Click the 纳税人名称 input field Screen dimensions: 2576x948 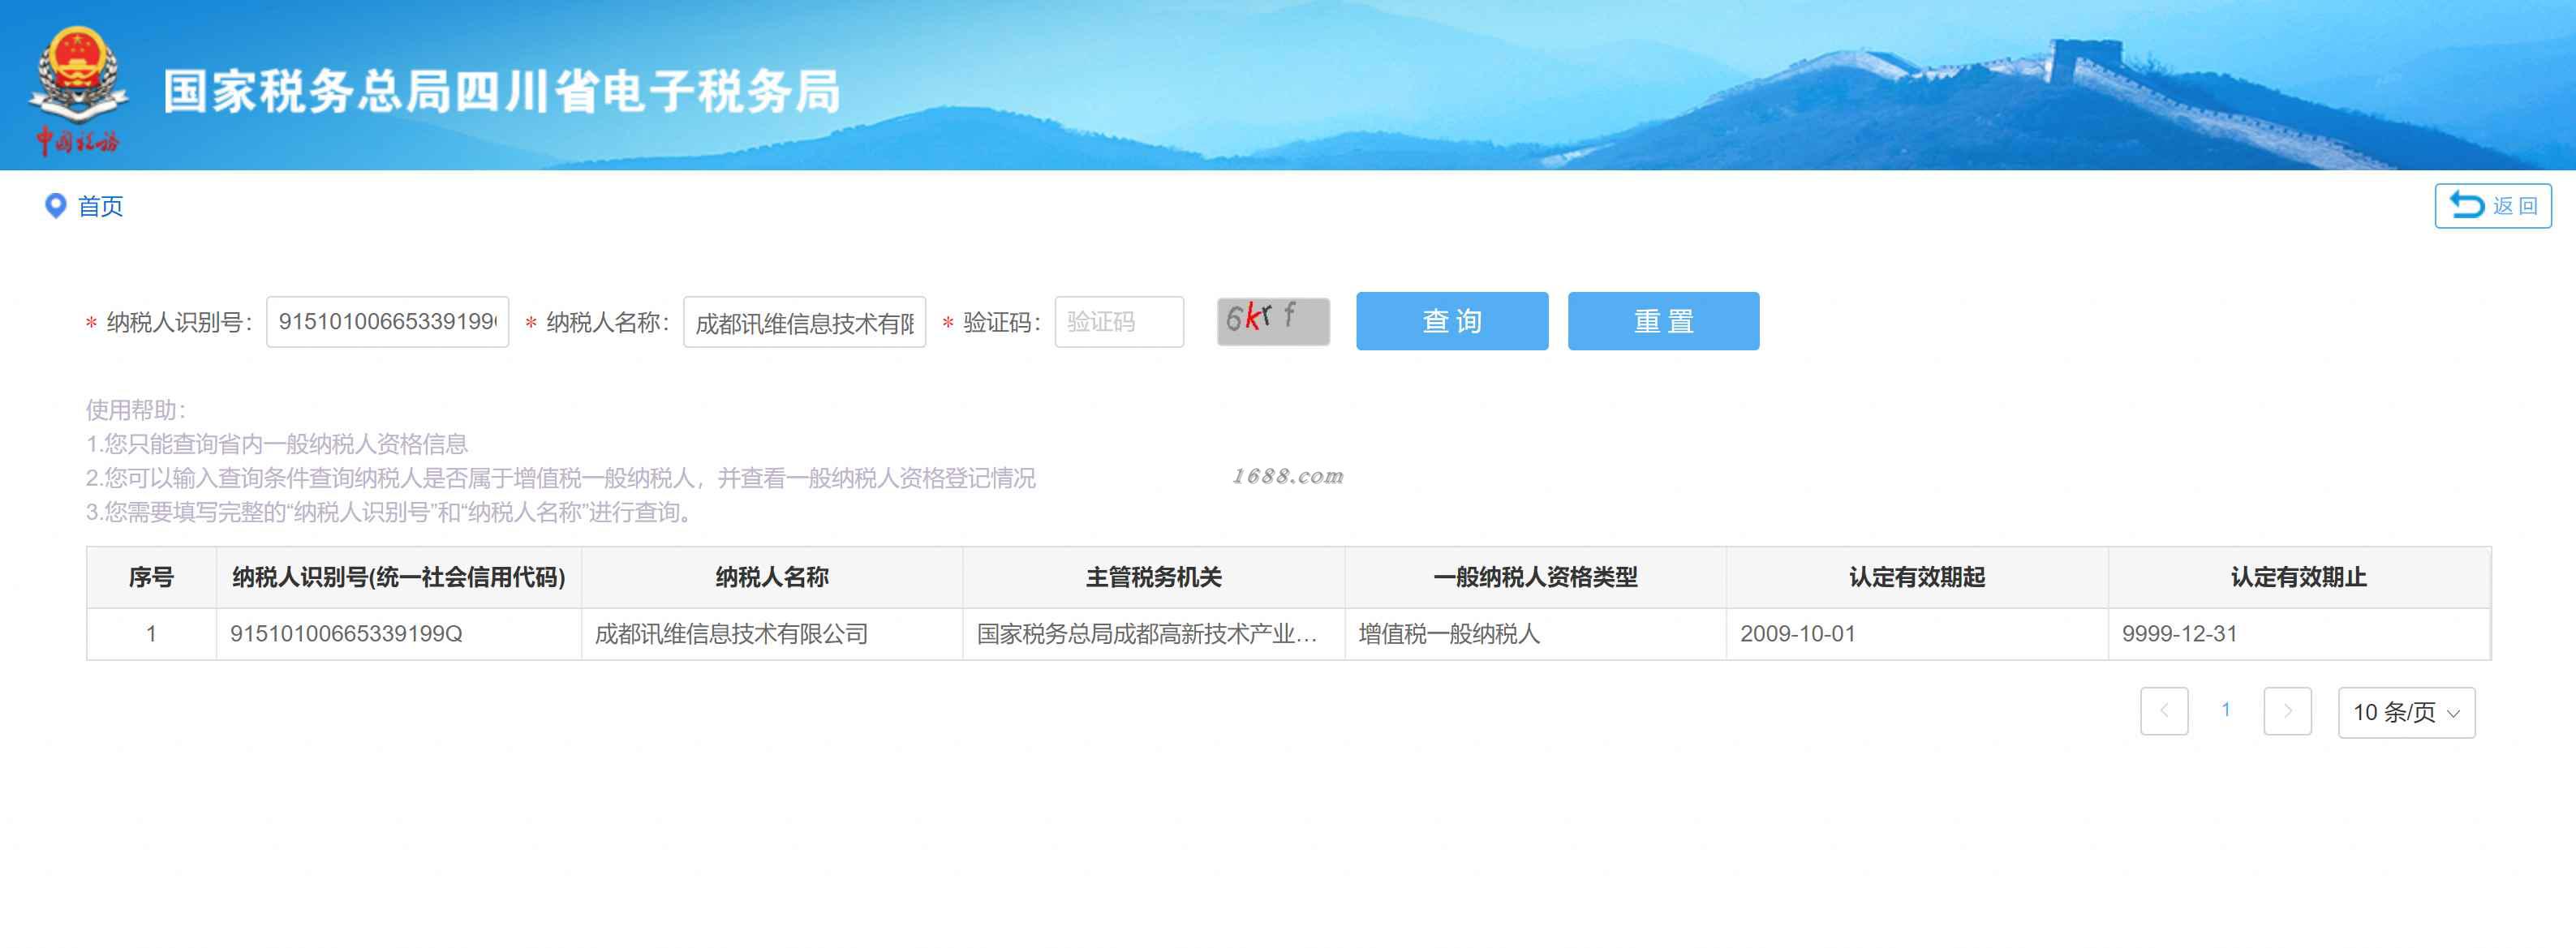[x=804, y=322]
